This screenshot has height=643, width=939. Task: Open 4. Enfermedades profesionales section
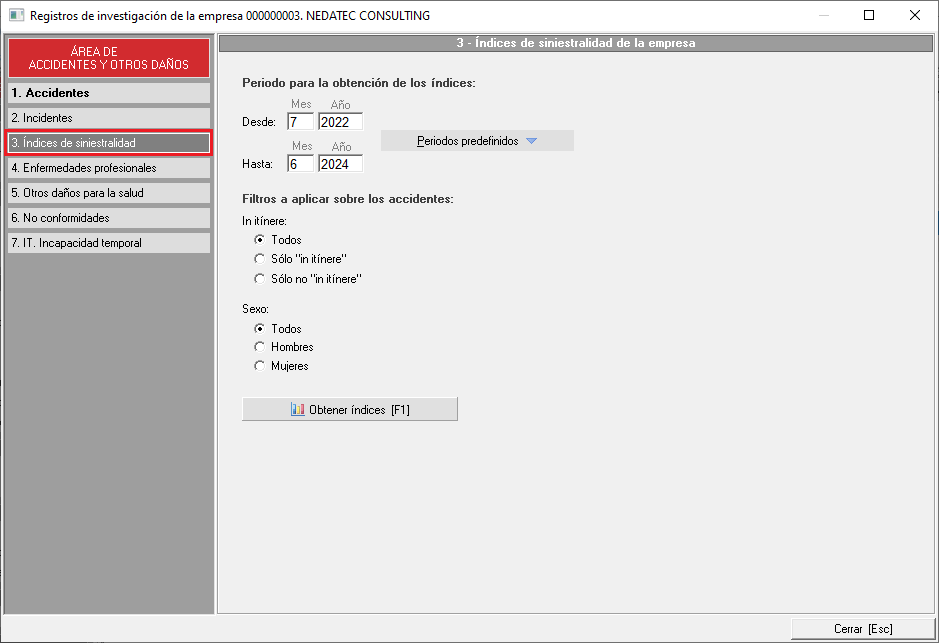109,168
